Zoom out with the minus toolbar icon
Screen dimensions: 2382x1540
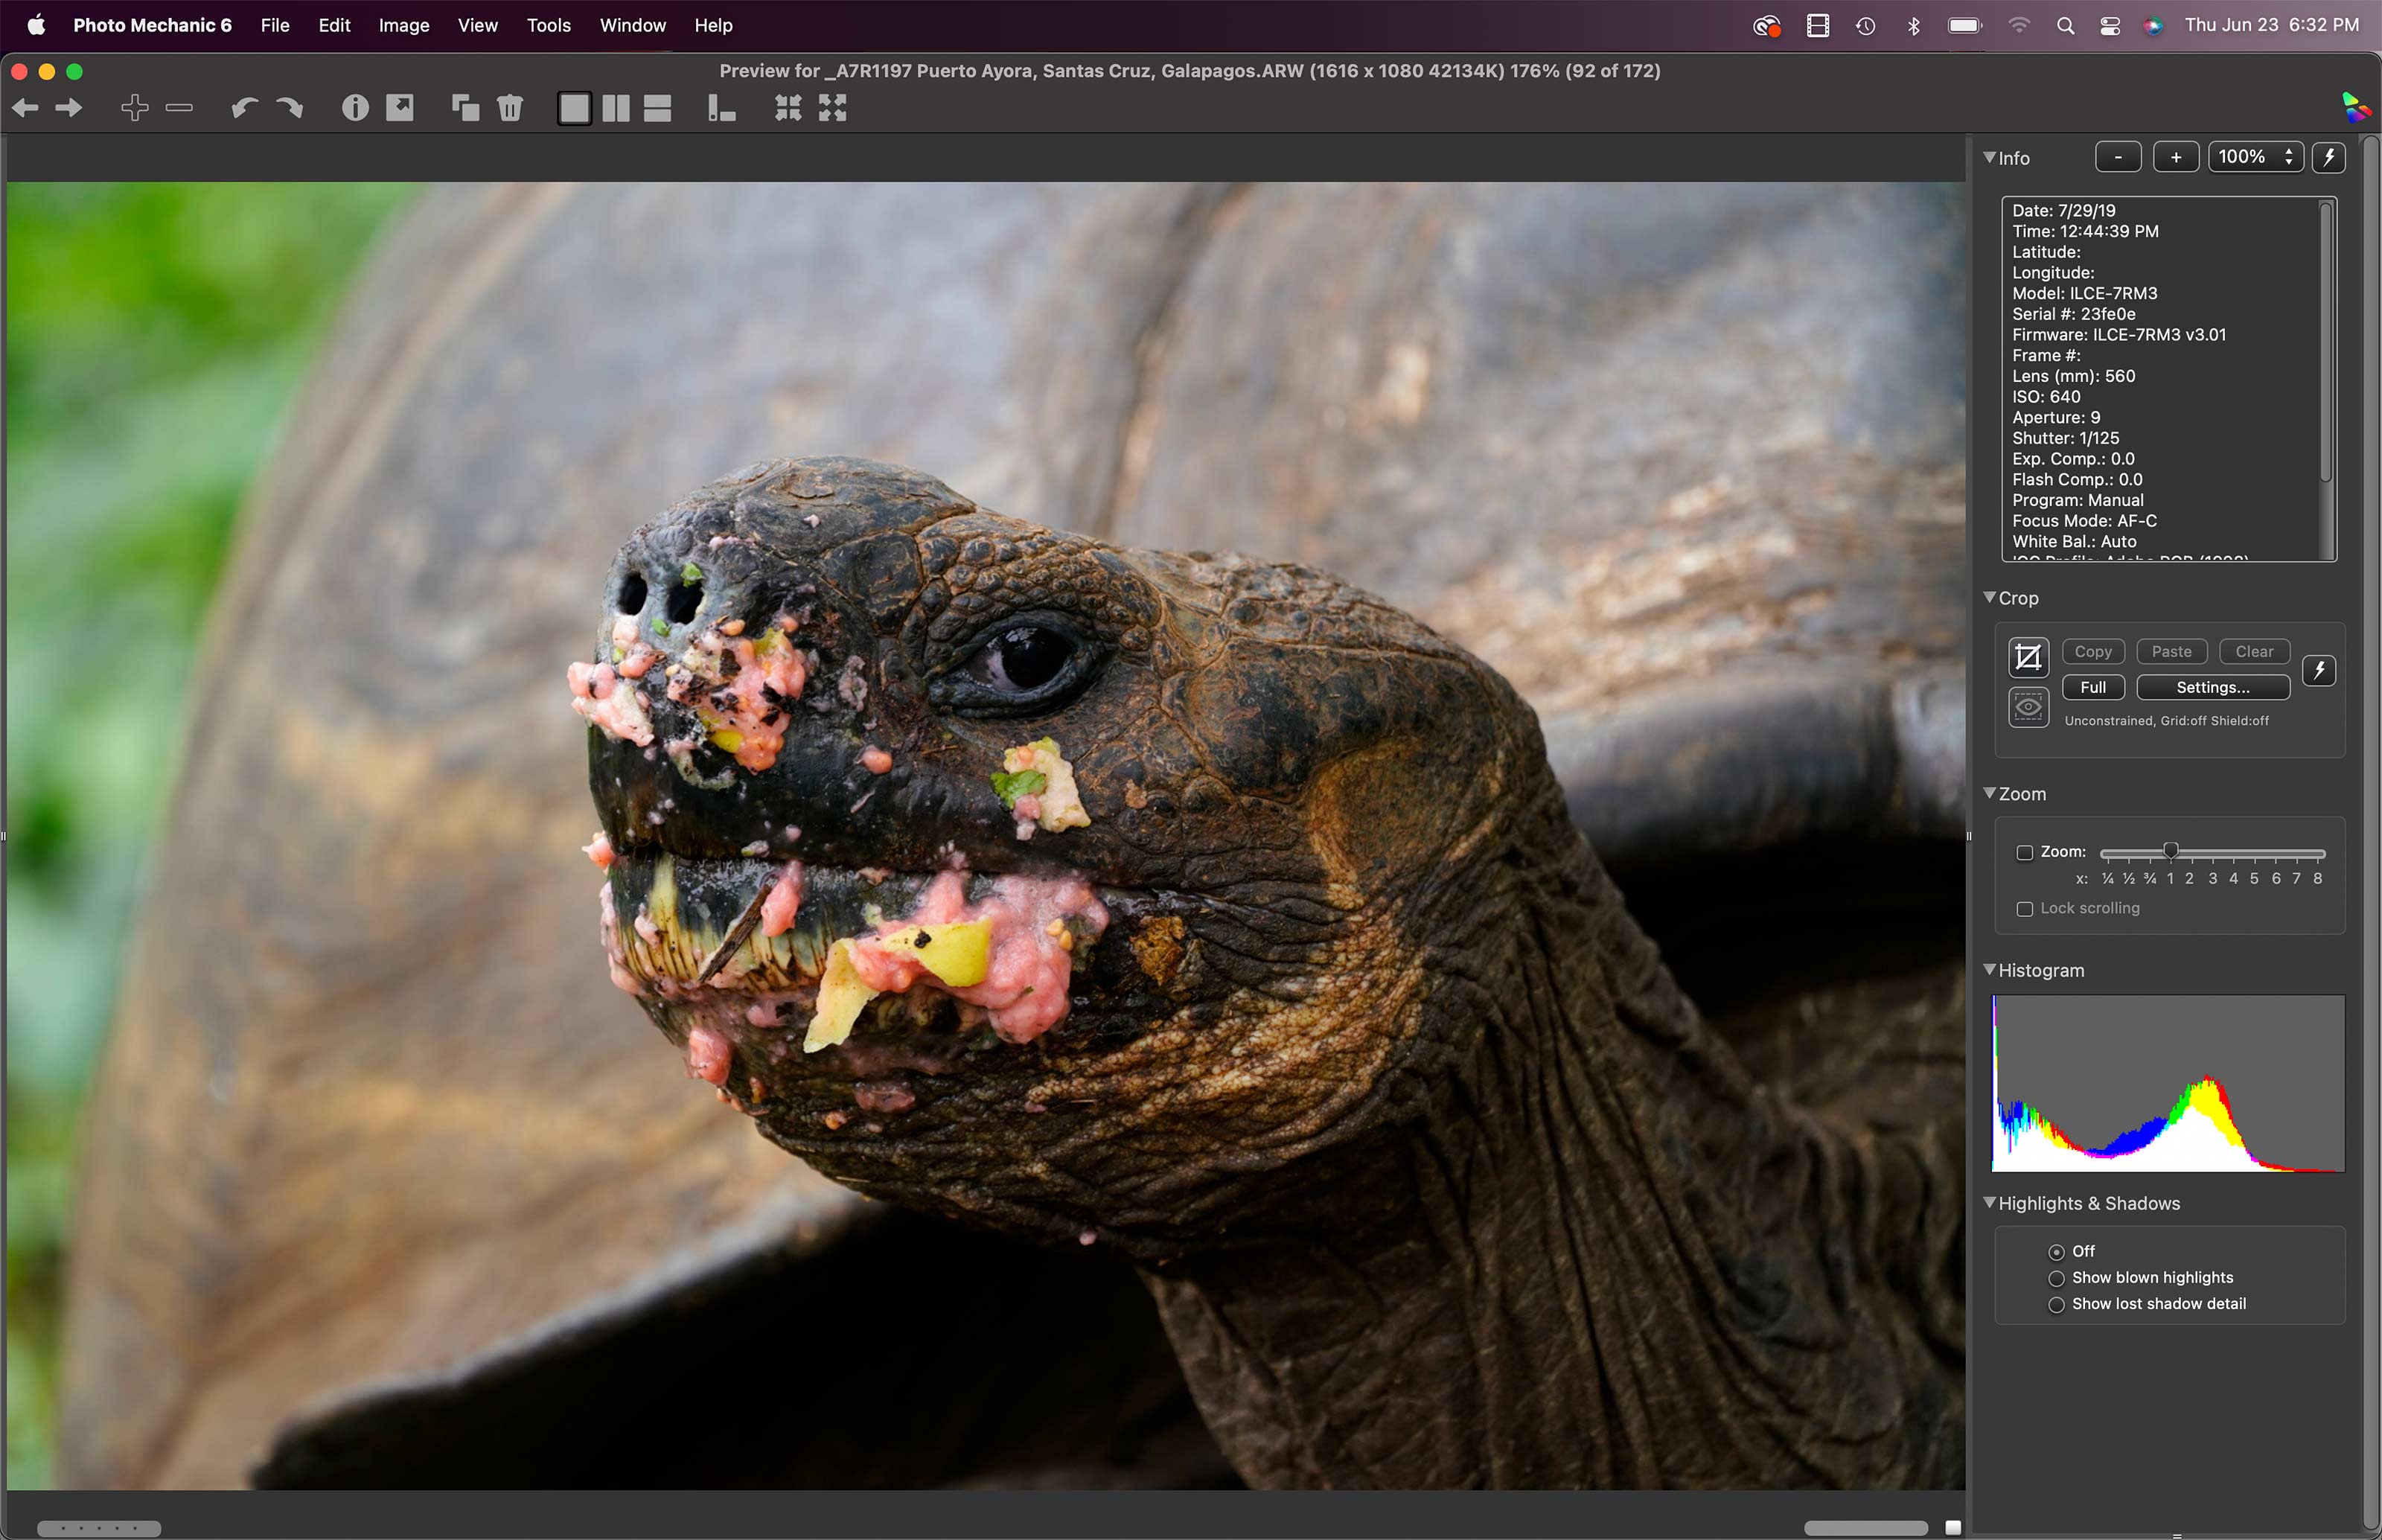179,108
